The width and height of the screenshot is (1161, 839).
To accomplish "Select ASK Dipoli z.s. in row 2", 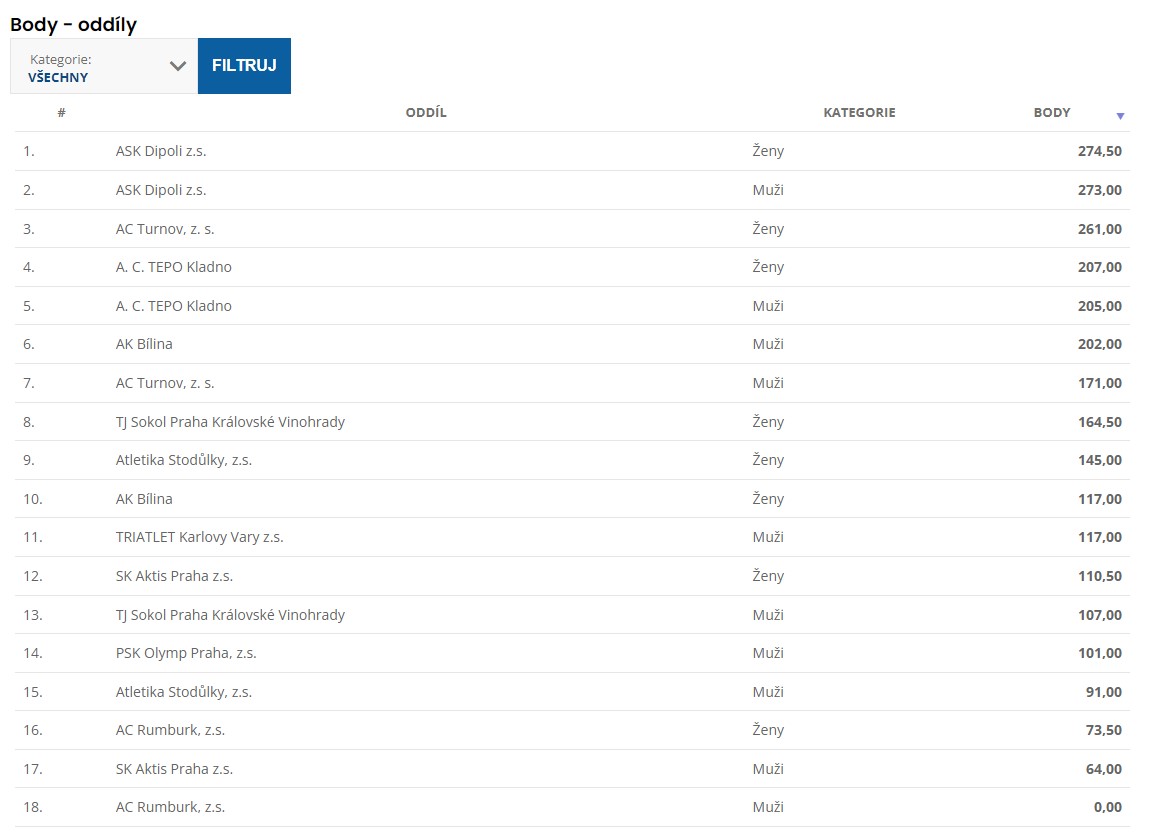I will click(161, 190).
